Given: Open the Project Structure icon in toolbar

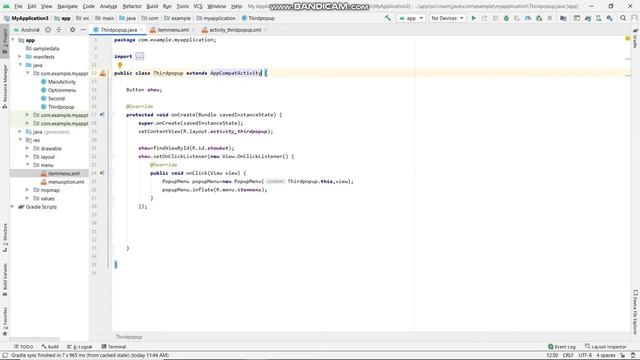Looking at the screenshot, I should coord(563,18).
